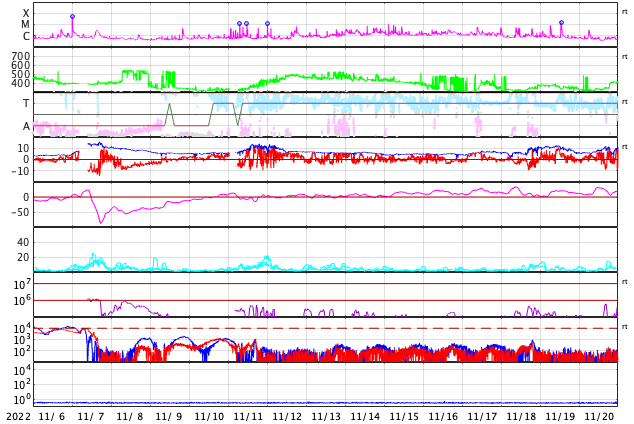Click the X flare class axis label
This screenshot has width=634, height=424.
click(26, 13)
